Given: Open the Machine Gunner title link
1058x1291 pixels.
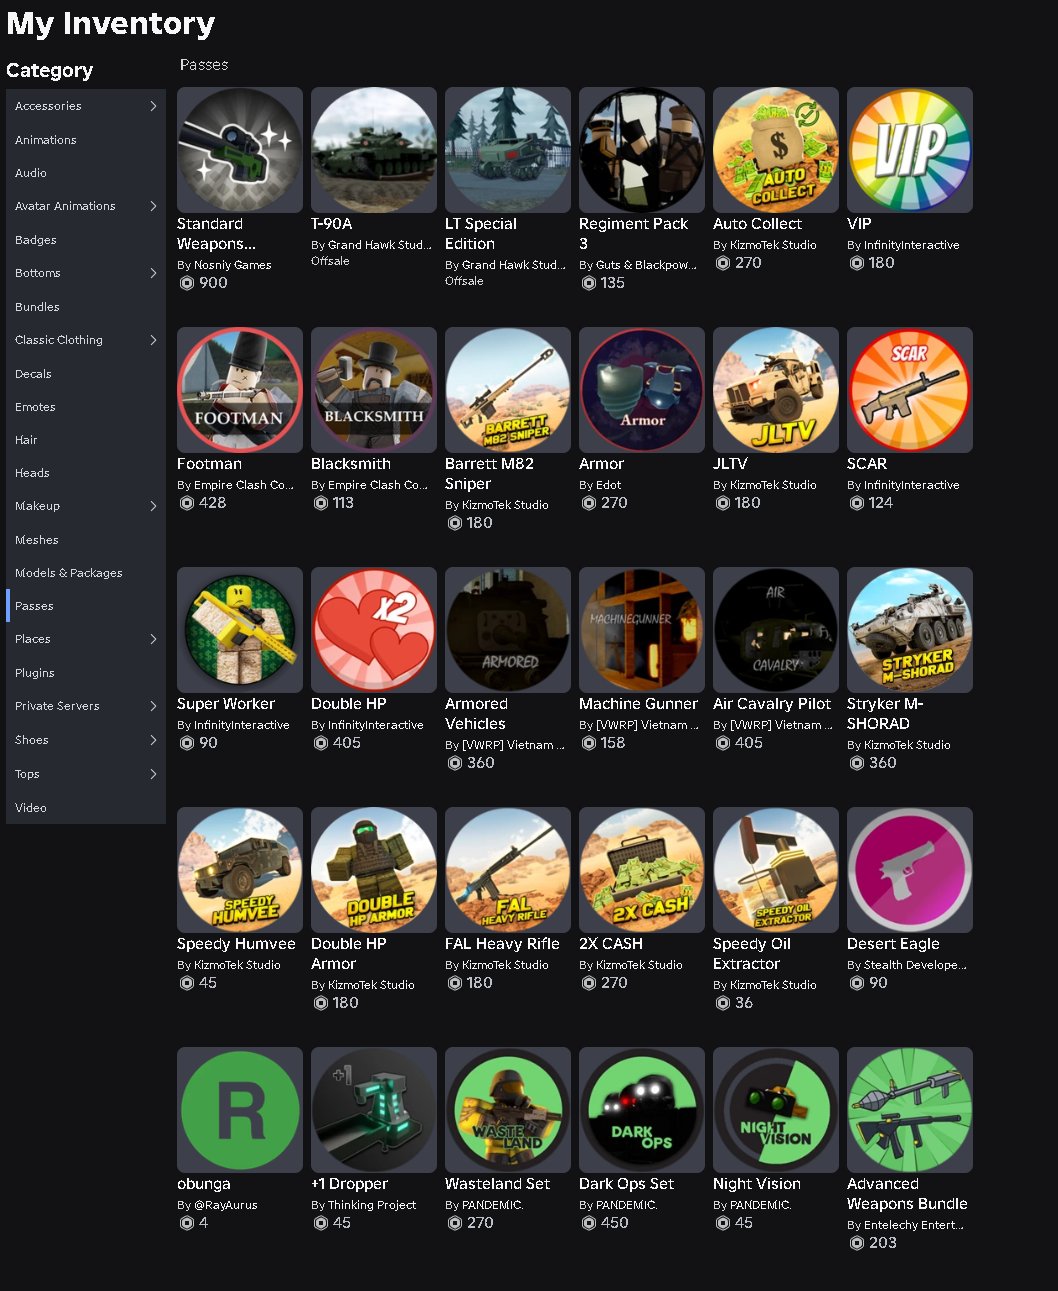Looking at the screenshot, I should 639,704.
